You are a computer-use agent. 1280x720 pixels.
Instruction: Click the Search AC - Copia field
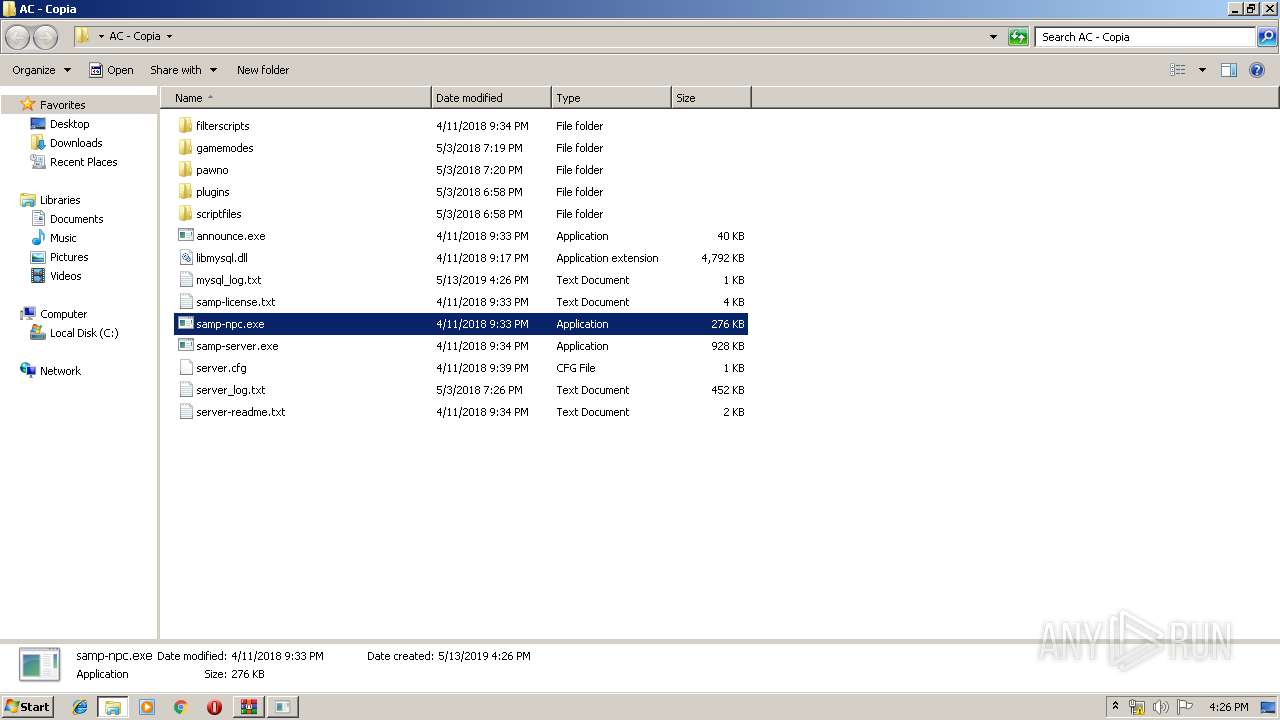(x=1145, y=37)
